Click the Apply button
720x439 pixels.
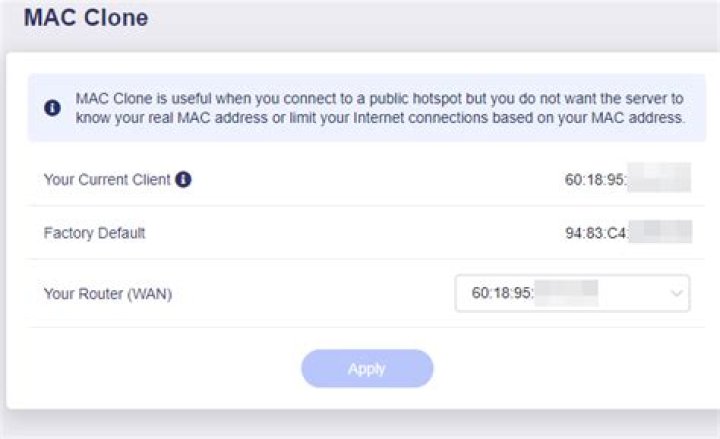(x=367, y=368)
